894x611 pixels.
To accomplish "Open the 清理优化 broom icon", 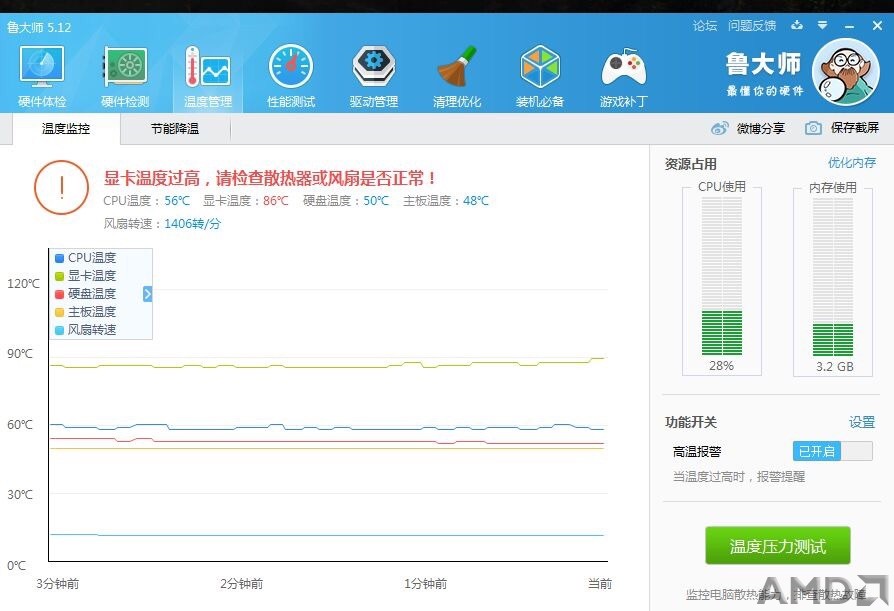I will pos(457,67).
